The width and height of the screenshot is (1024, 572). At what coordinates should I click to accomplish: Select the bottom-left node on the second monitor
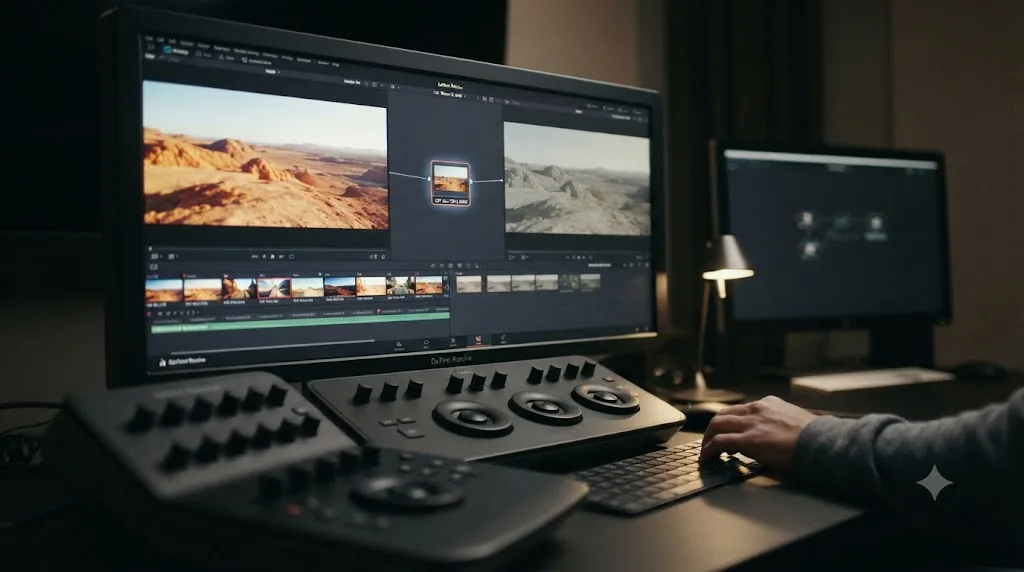click(810, 249)
